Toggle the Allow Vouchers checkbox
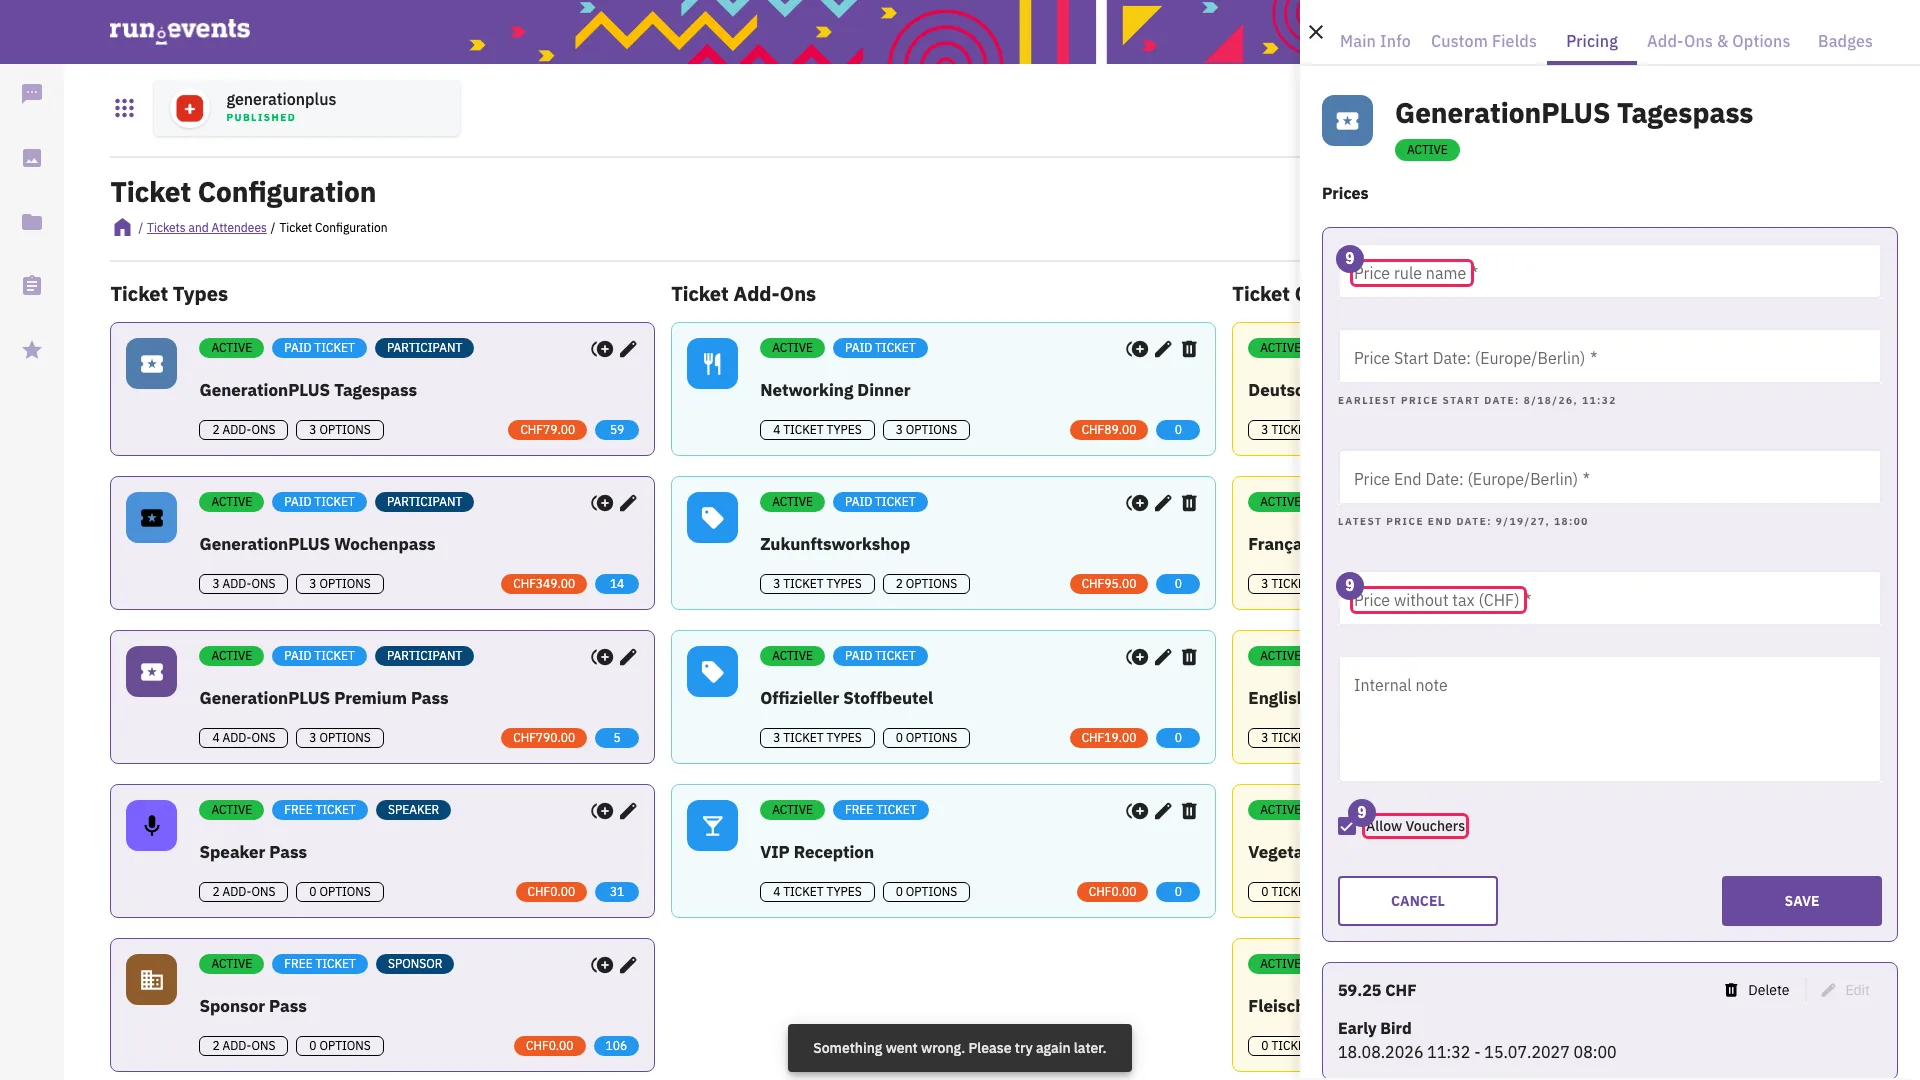1920x1080 pixels. pos(1346,827)
